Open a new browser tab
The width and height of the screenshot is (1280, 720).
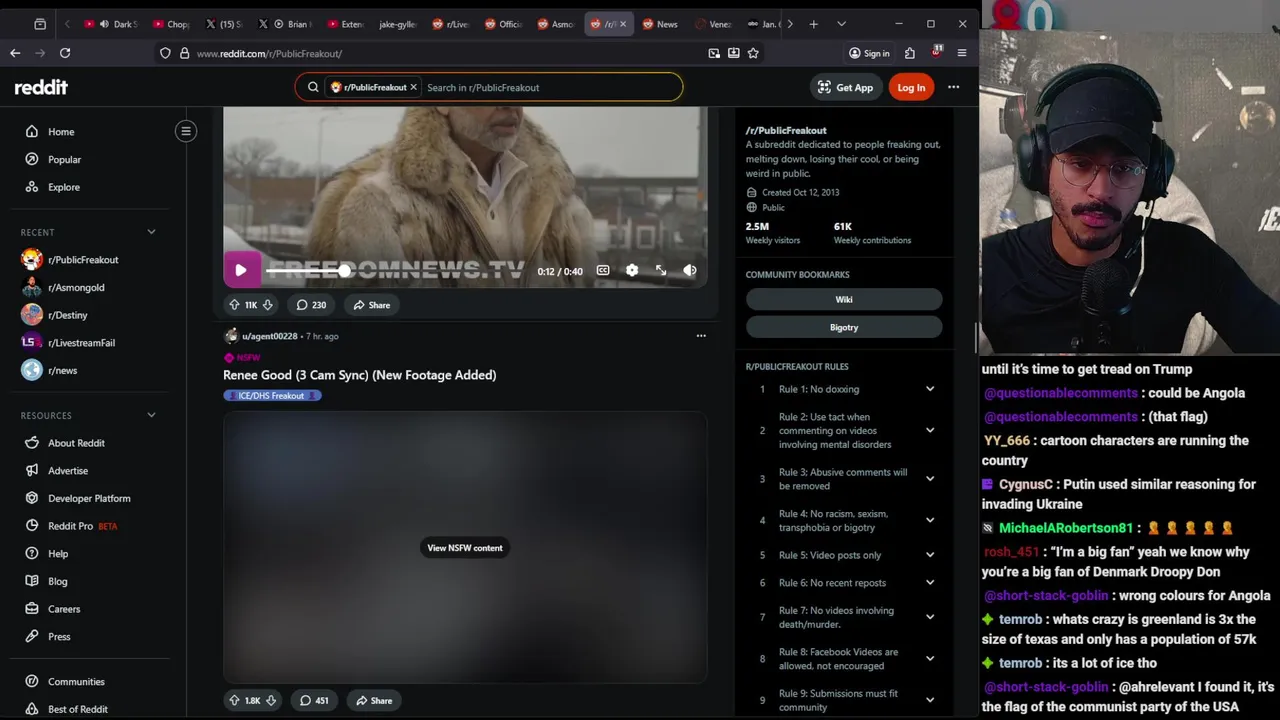click(813, 24)
